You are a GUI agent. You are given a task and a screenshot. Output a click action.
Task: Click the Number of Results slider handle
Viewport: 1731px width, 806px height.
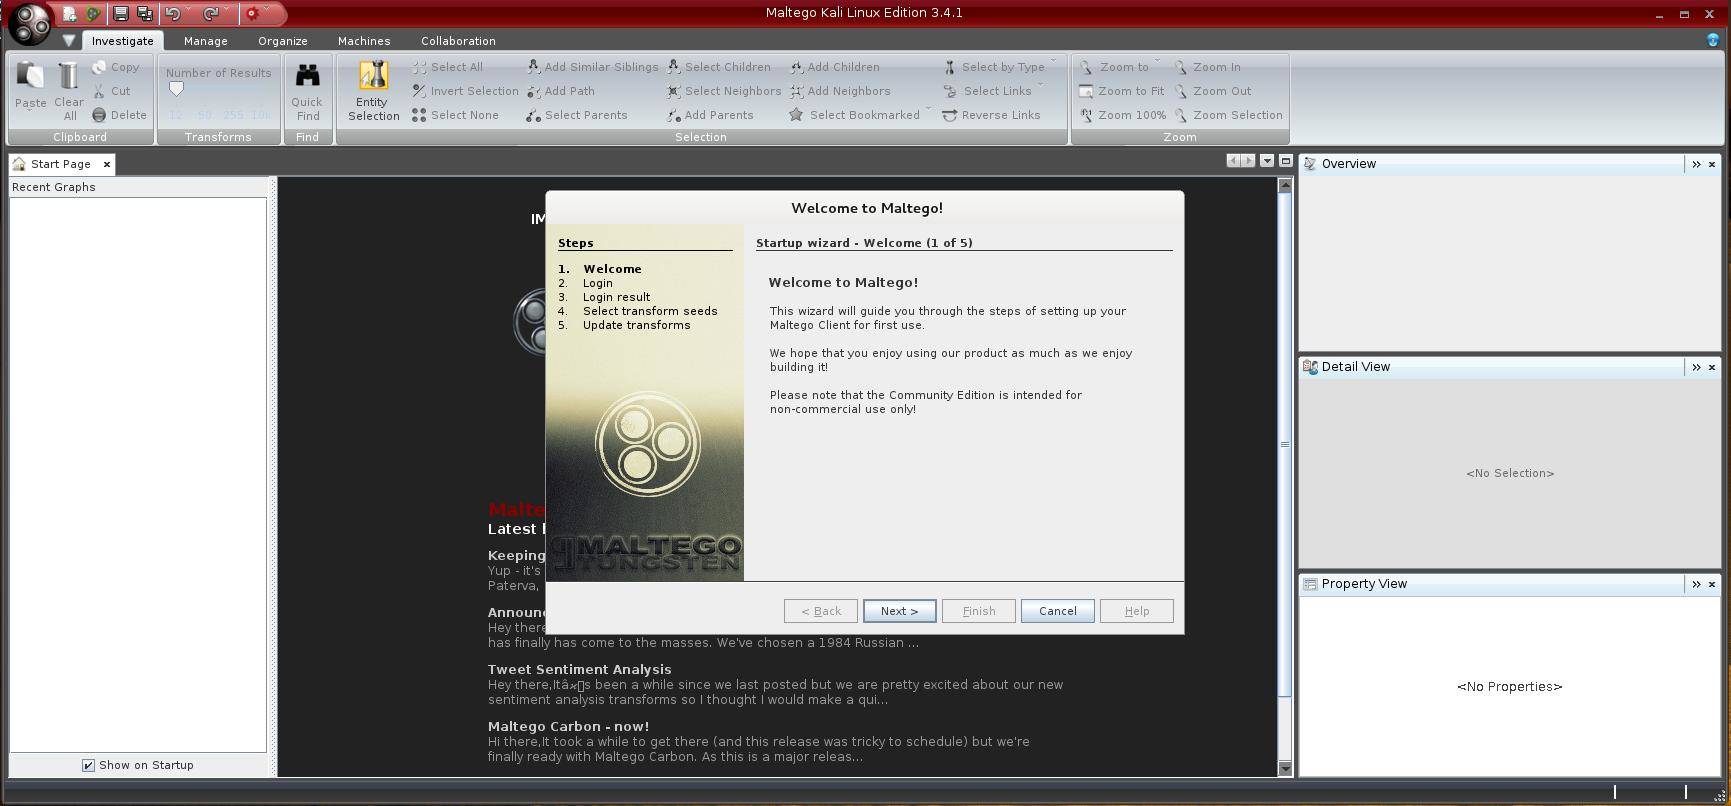[x=176, y=89]
